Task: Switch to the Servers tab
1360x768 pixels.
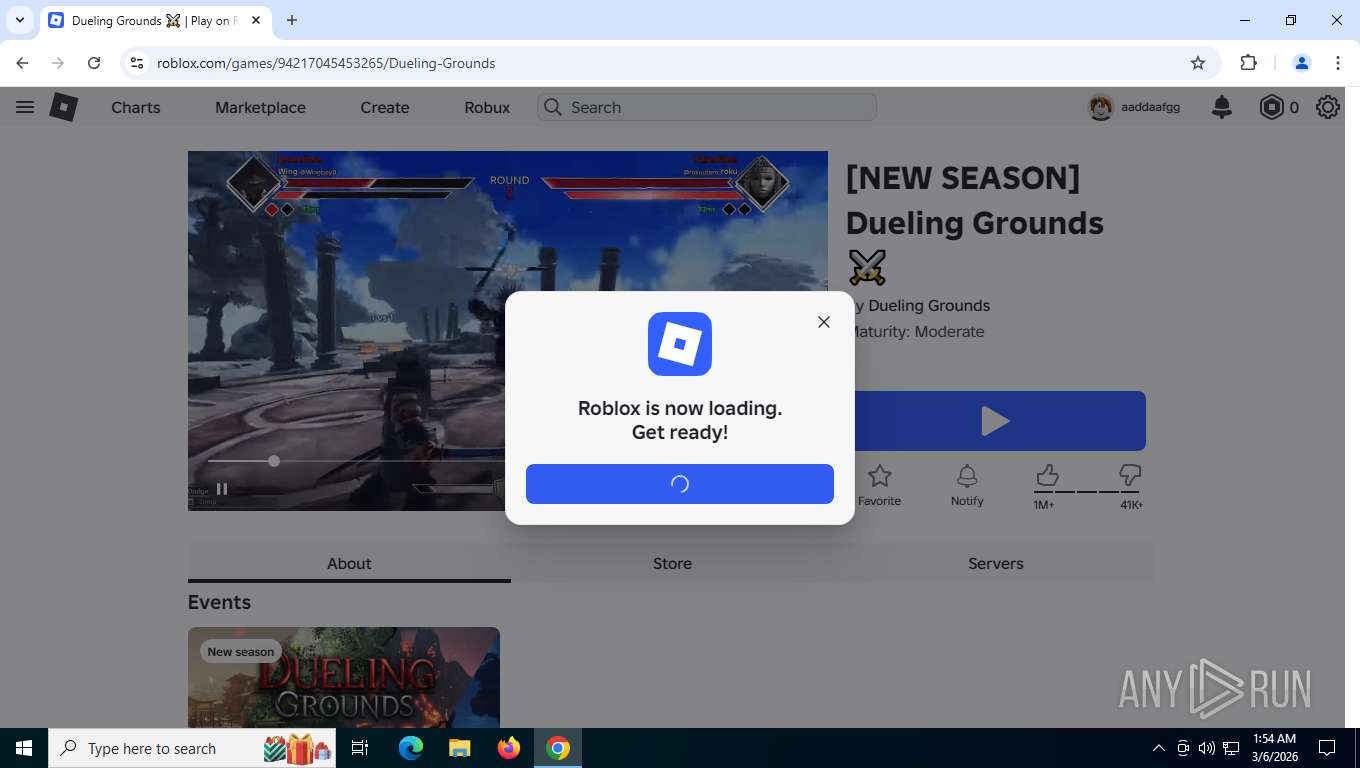Action: pos(996,563)
